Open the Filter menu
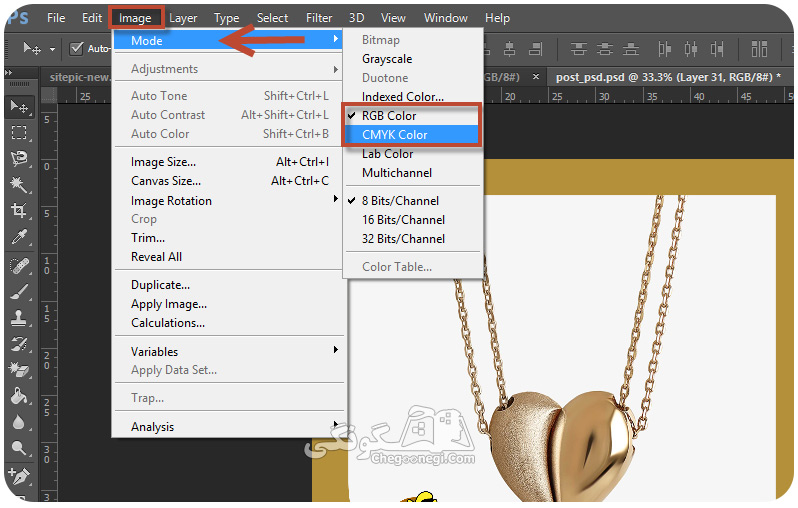 (x=319, y=18)
